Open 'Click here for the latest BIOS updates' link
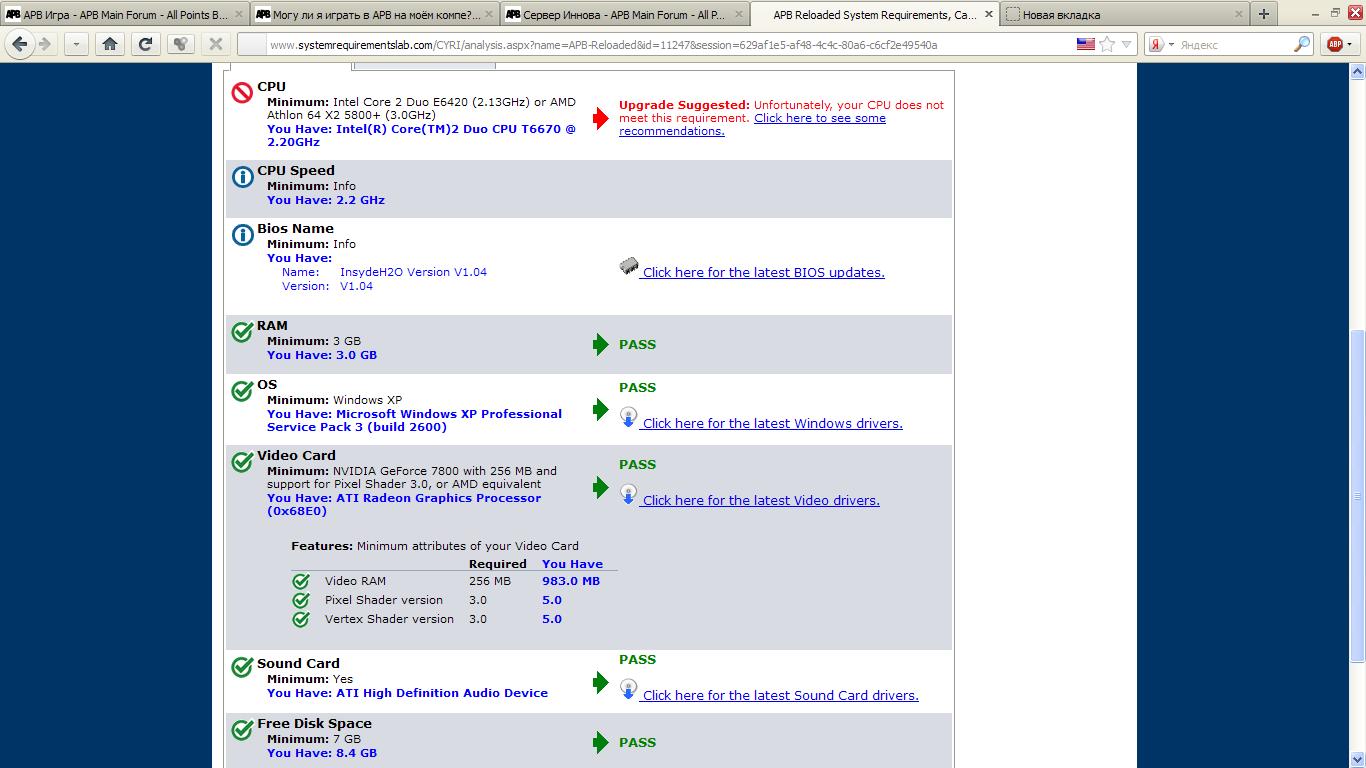The image size is (1366, 768). pyautogui.click(x=763, y=273)
